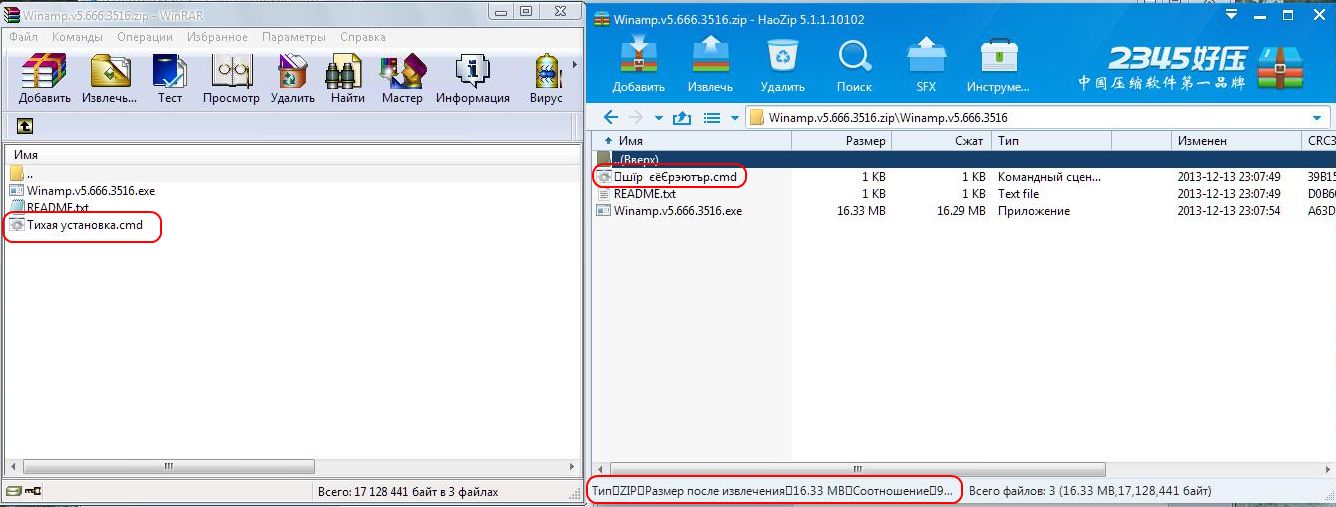Click WinRAR's up-one-level arrow icon

(x=25, y=126)
